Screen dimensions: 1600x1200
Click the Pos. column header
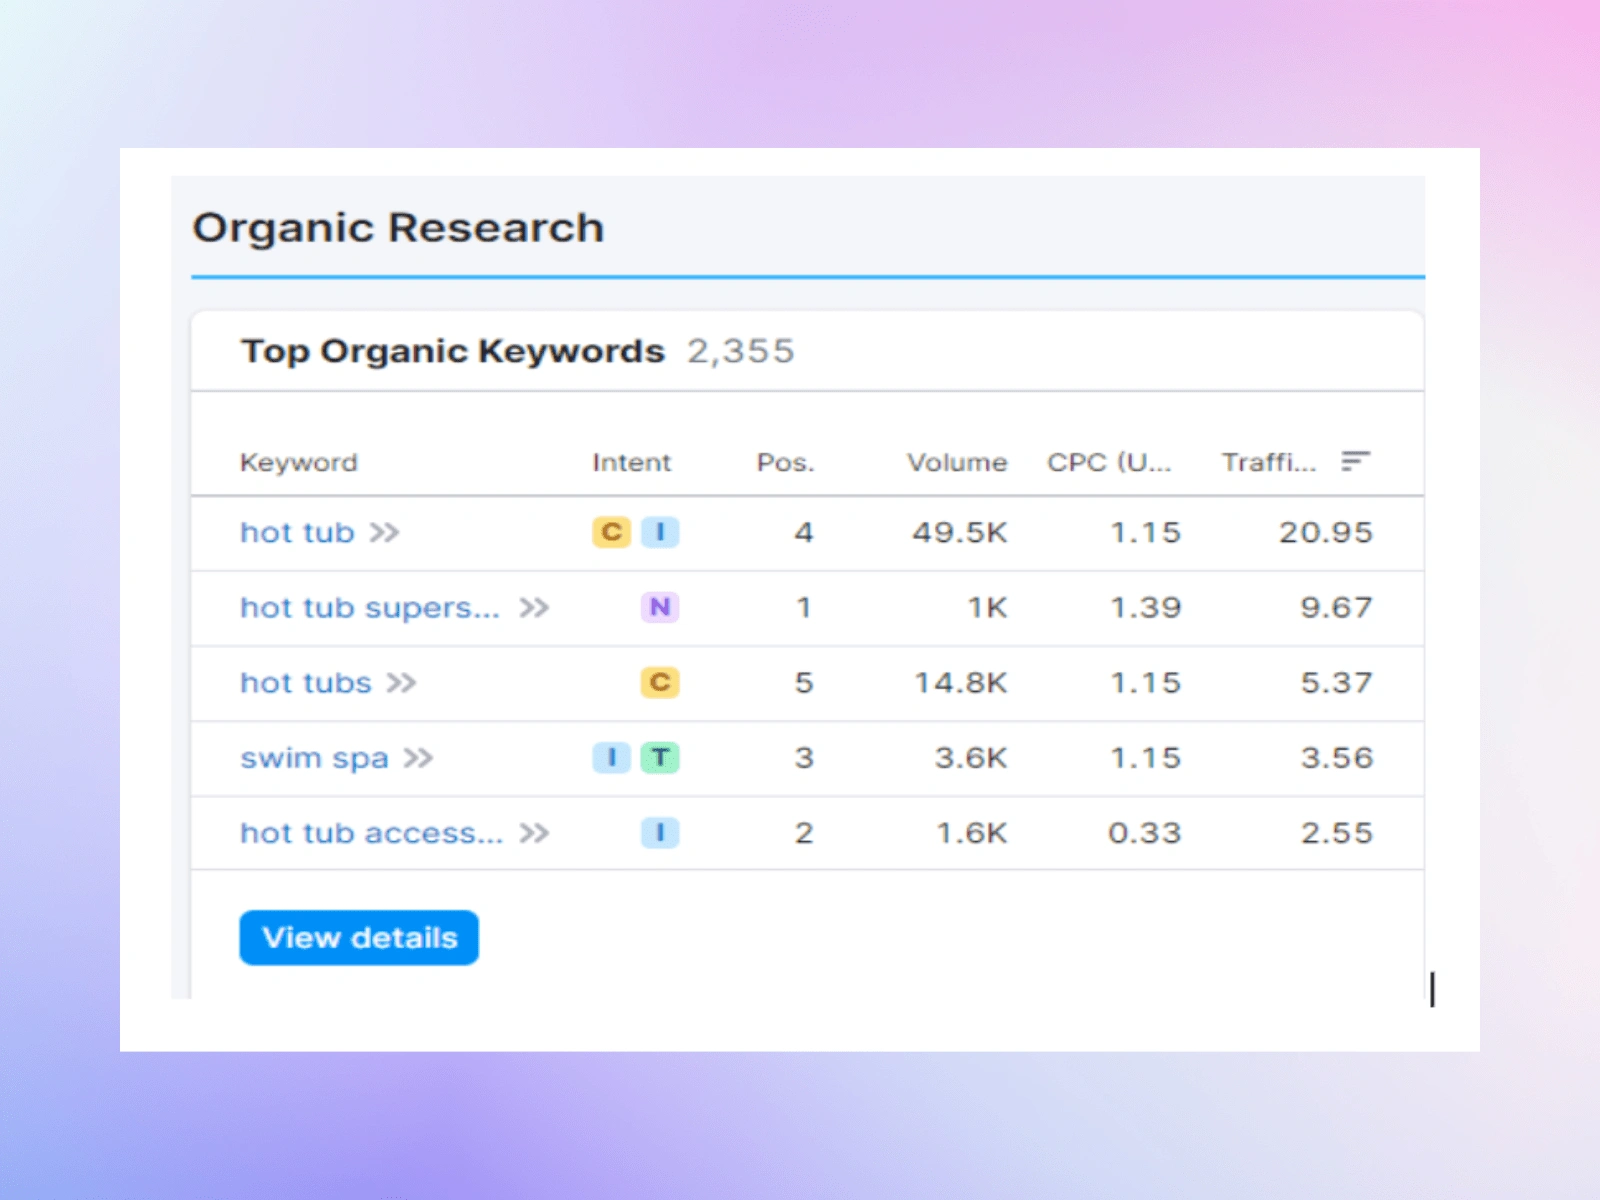click(x=785, y=462)
